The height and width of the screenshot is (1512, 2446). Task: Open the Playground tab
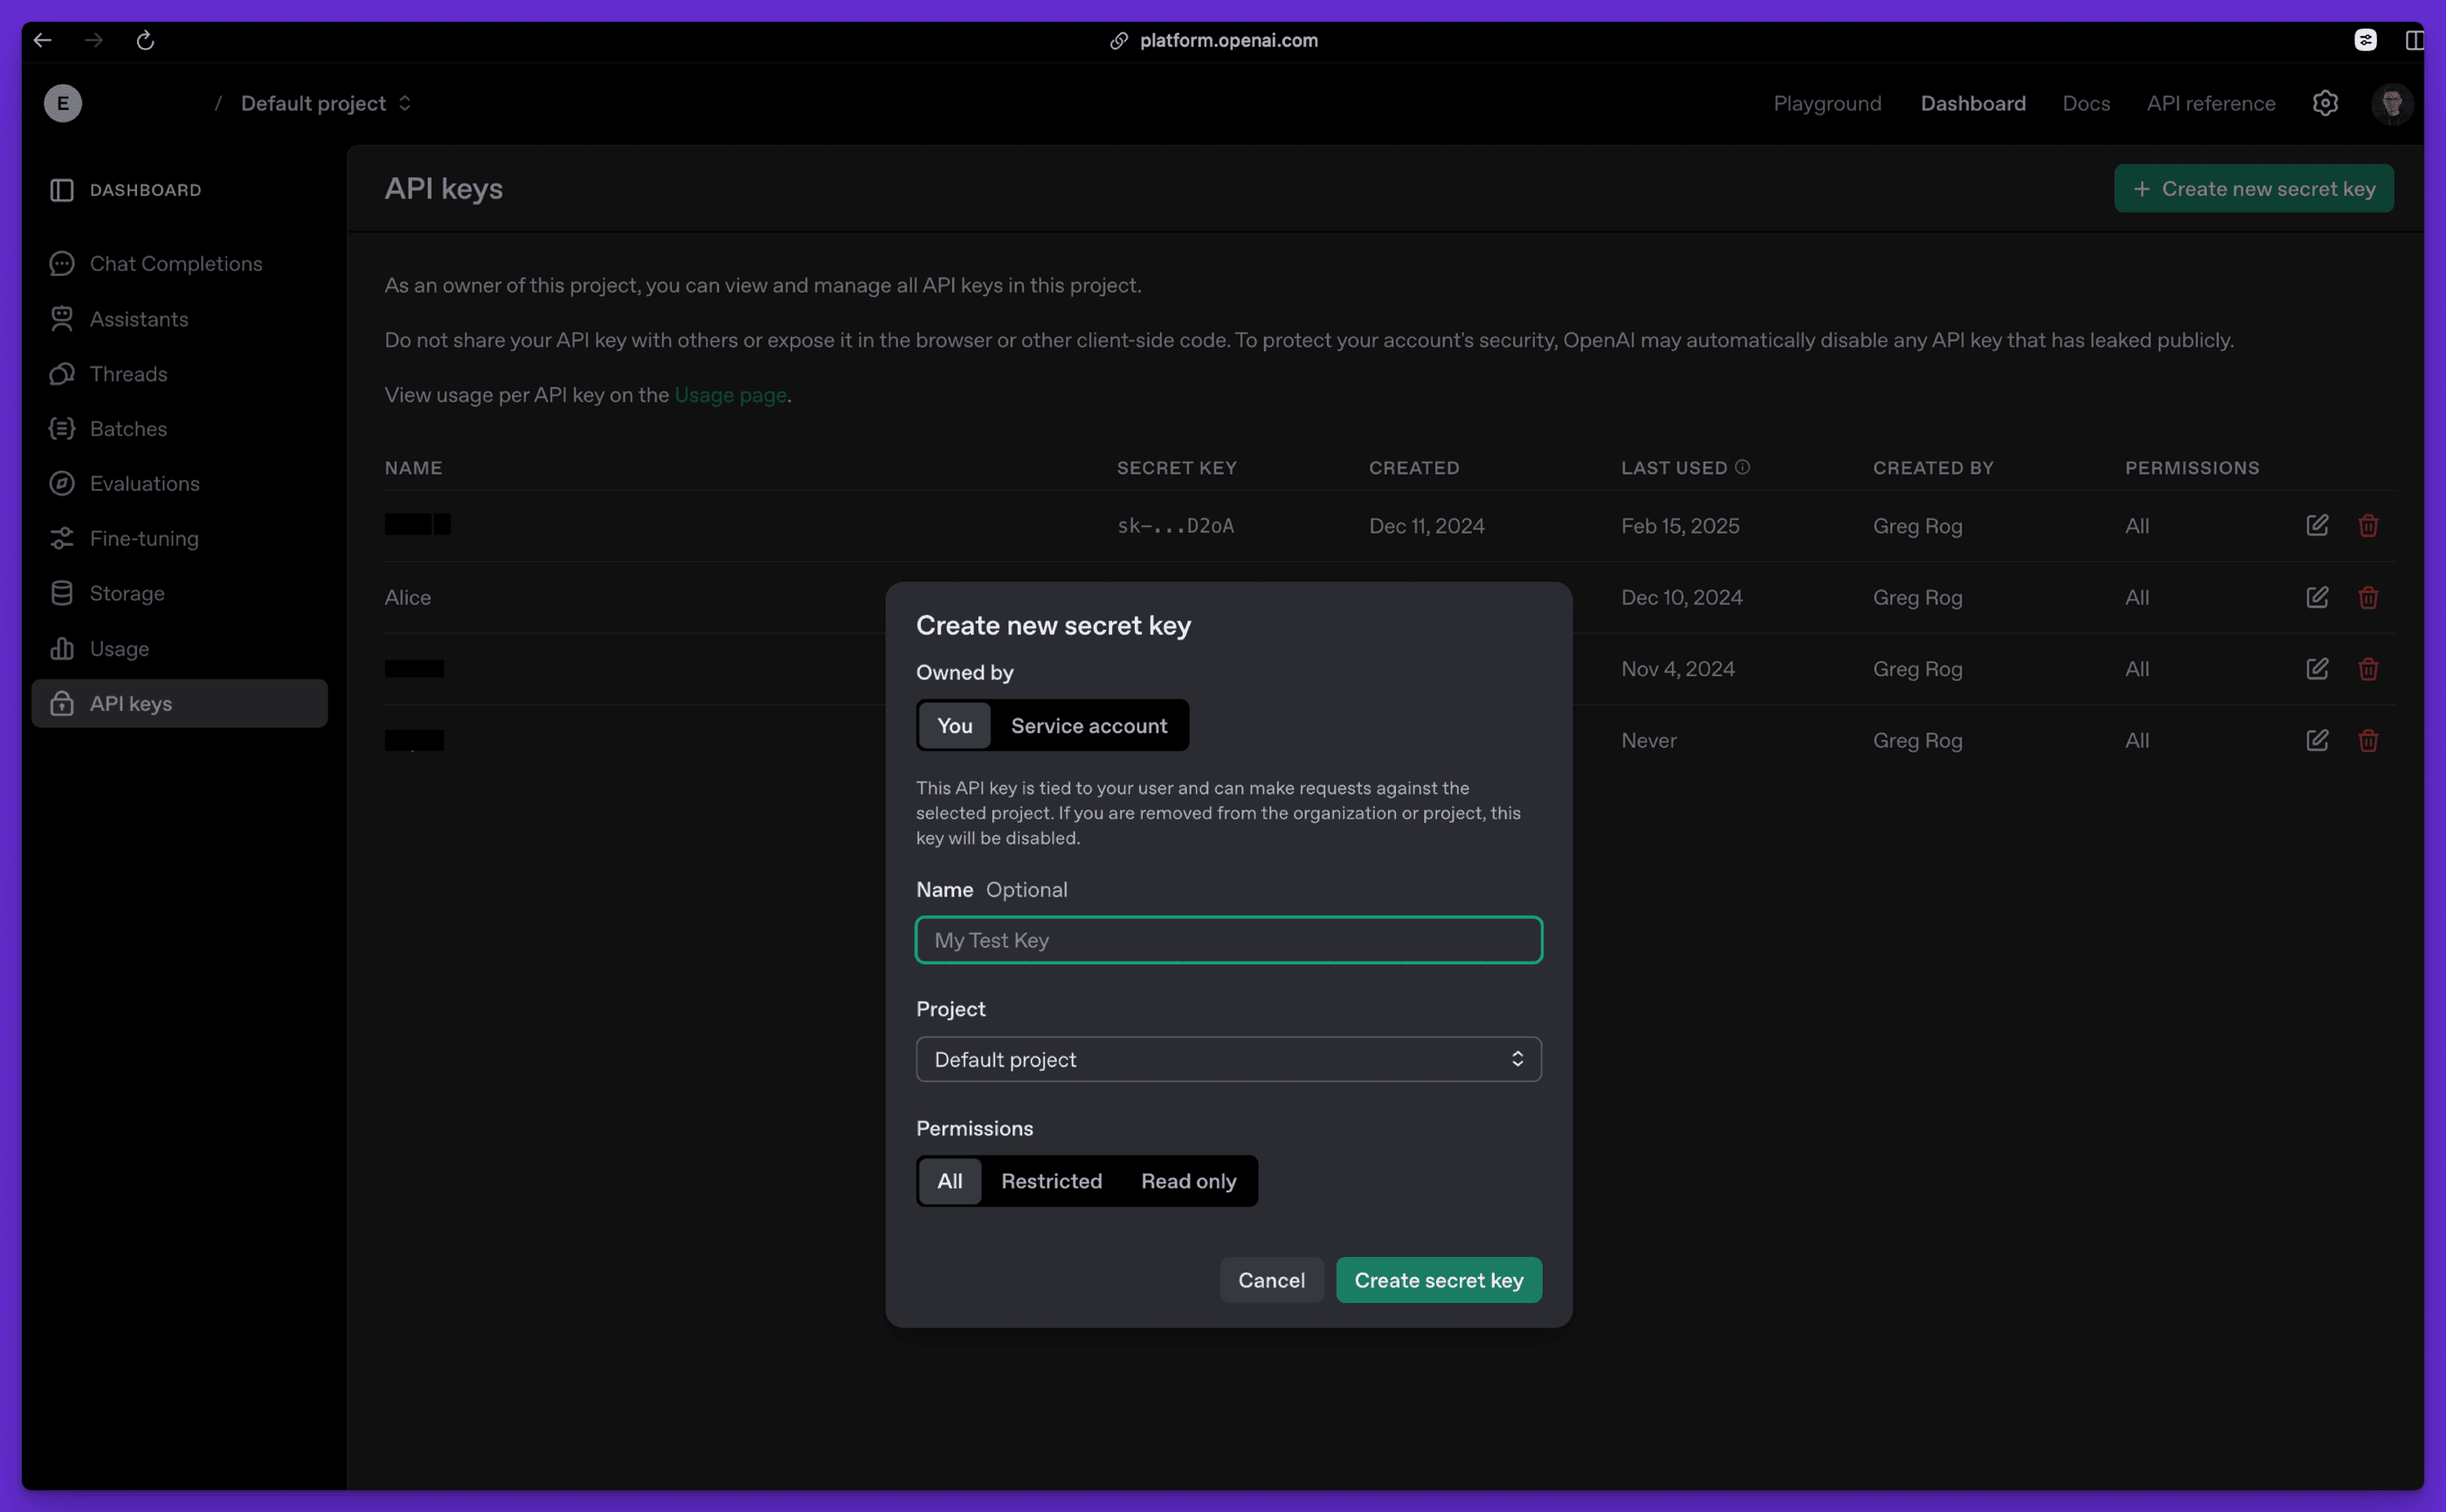point(1827,103)
